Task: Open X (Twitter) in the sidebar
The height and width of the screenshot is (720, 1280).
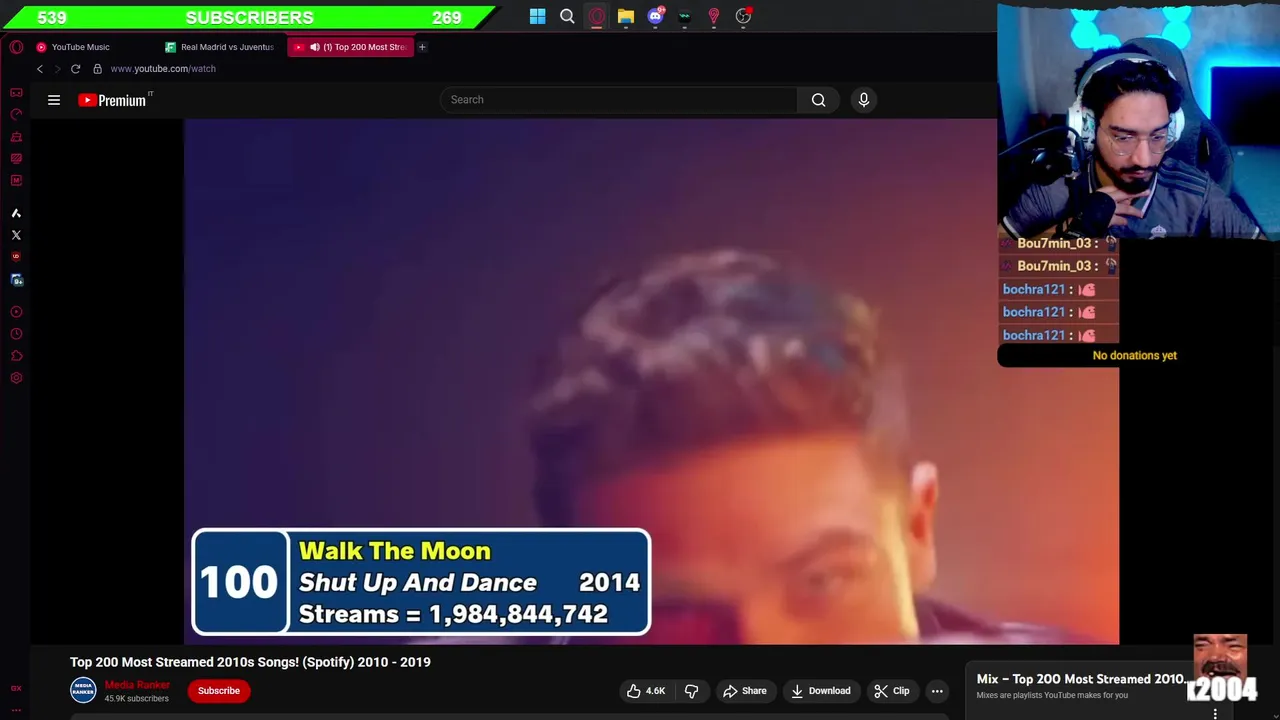Action: [16, 235]
